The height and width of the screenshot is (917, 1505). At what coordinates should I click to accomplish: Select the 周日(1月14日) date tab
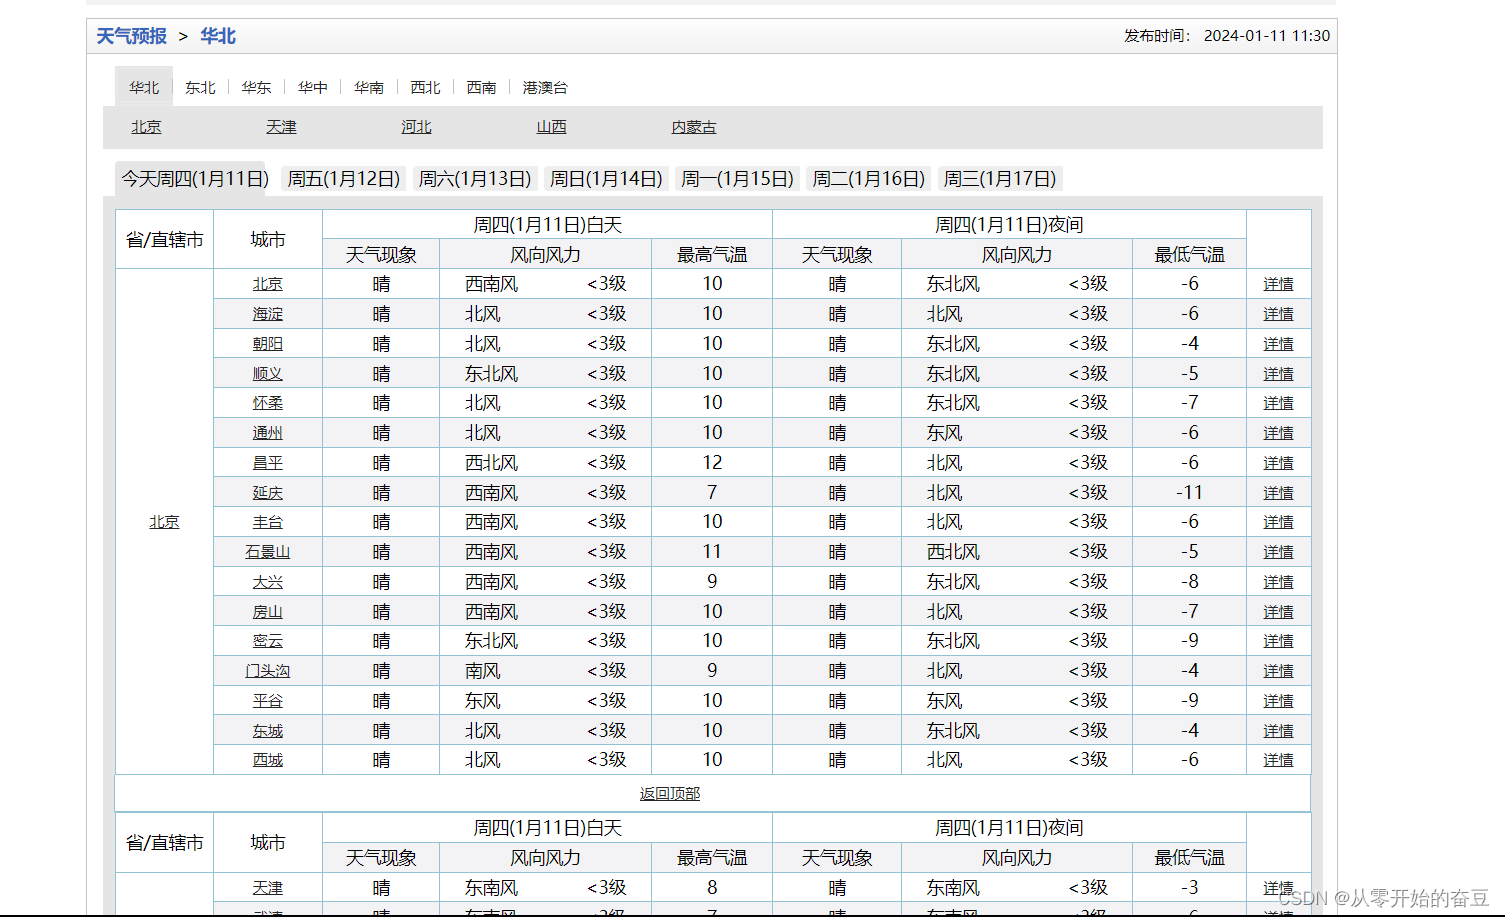(x=606, y=179)
